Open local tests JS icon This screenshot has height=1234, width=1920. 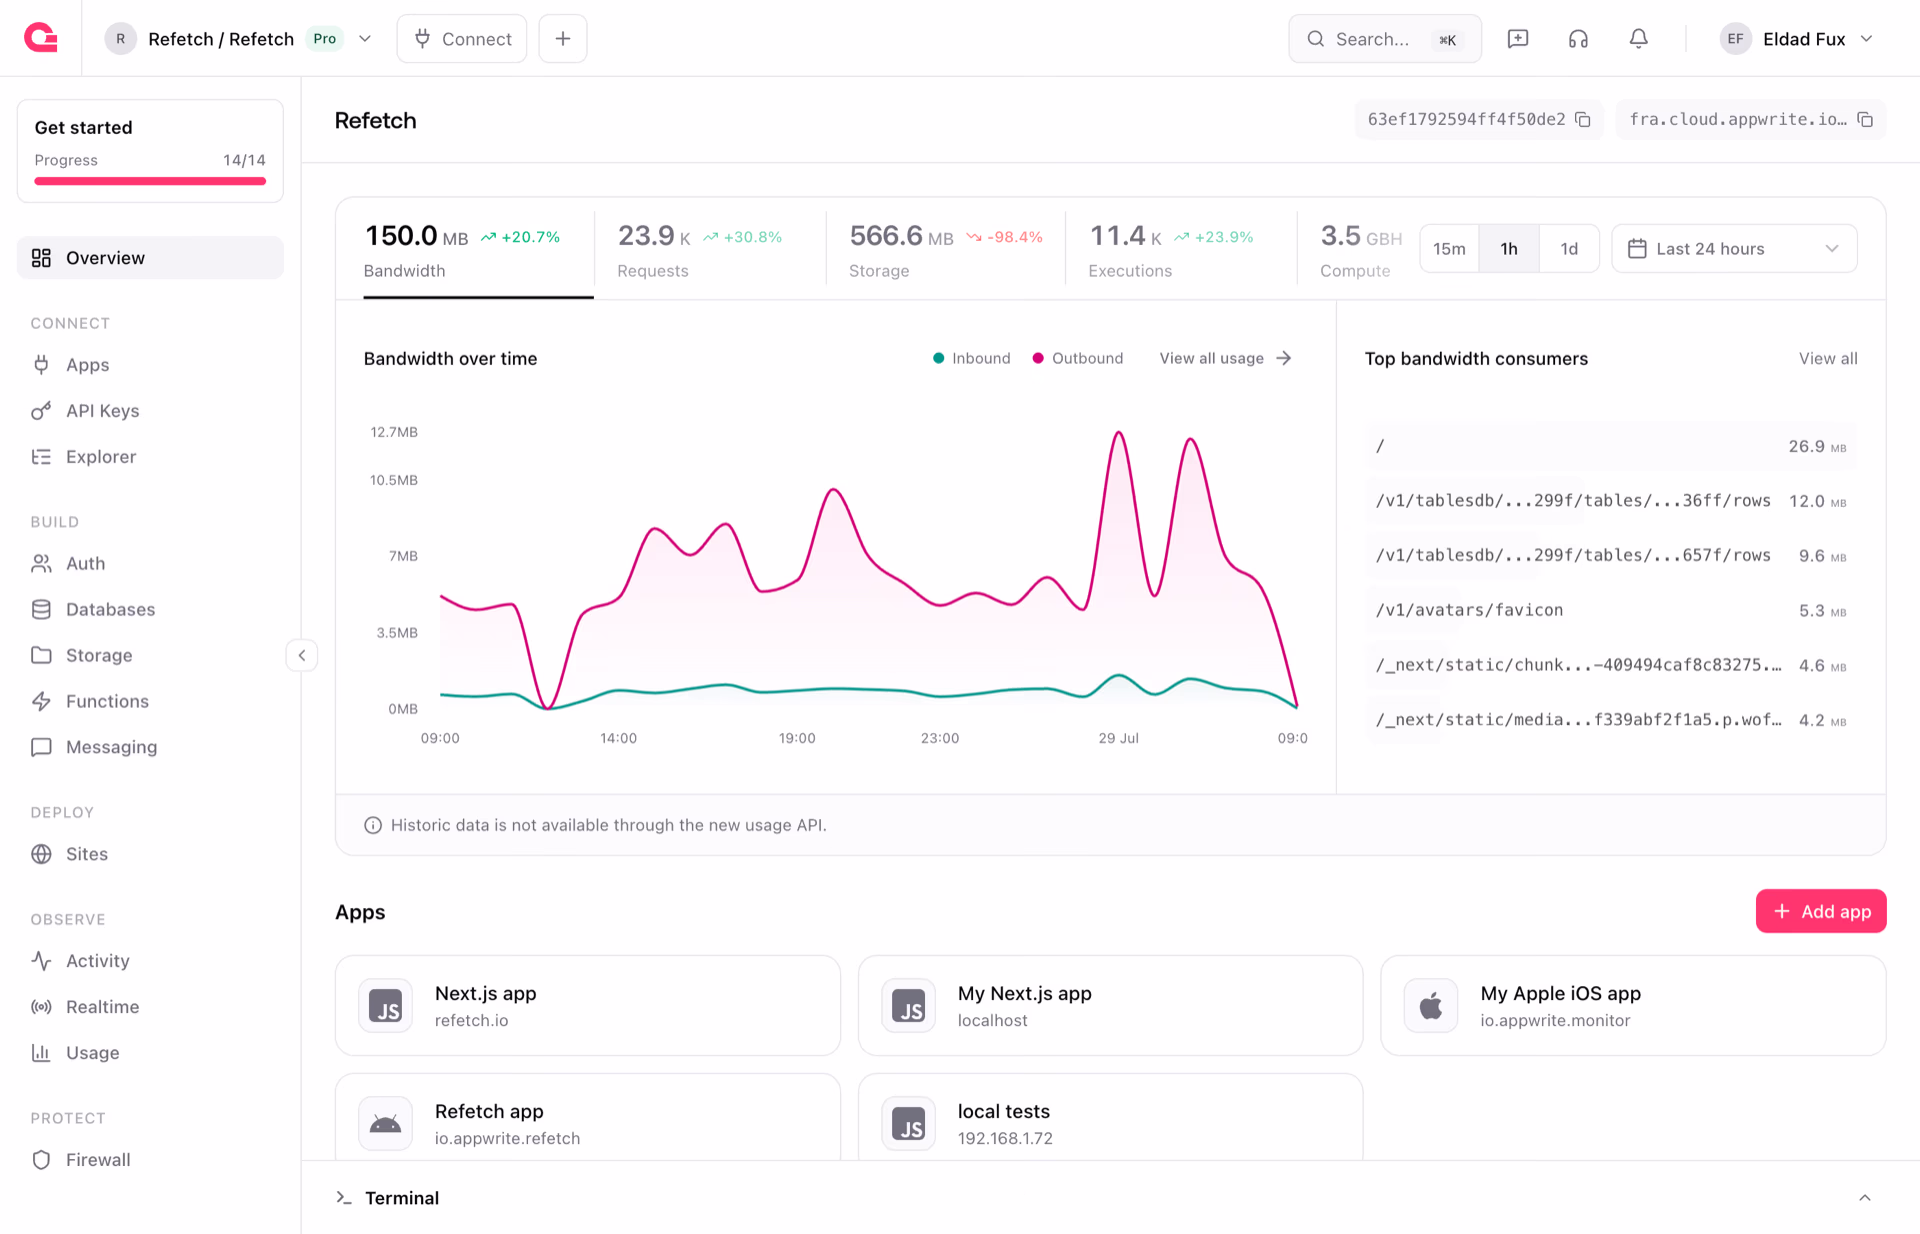(909, 1123)
